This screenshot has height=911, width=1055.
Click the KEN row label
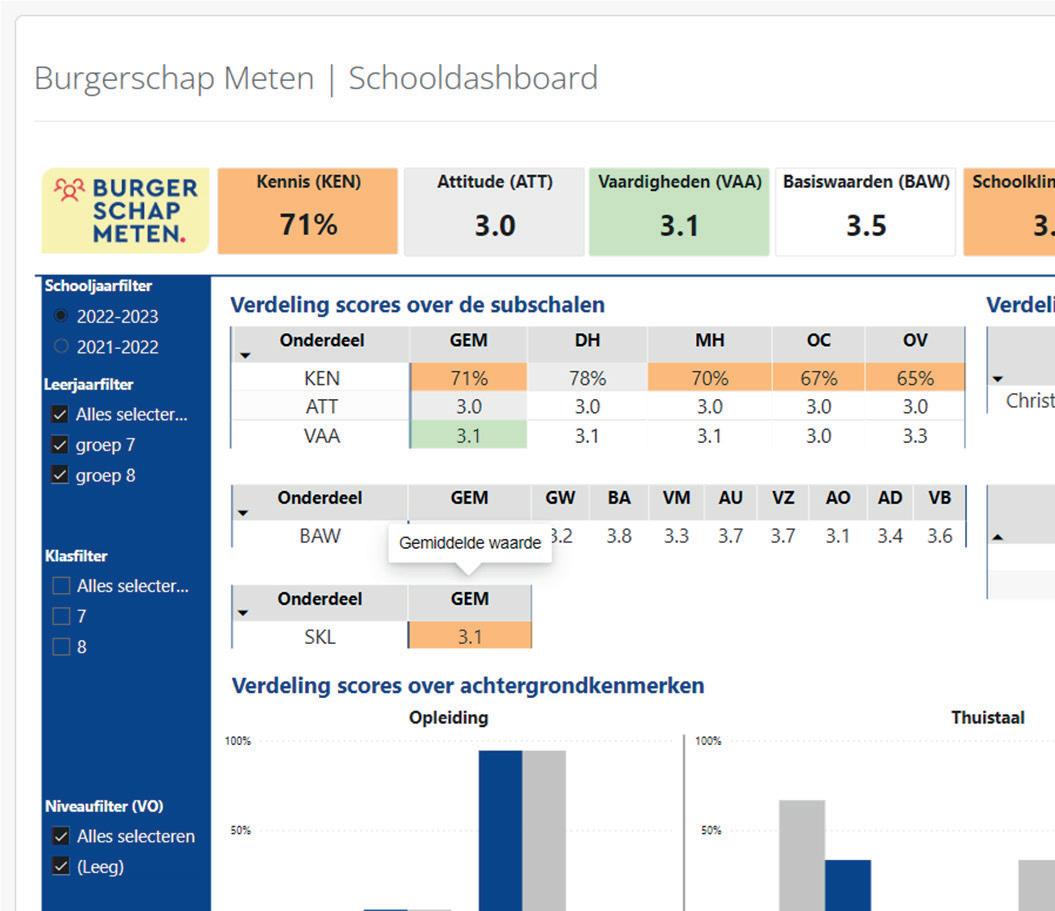click(322, 377)
